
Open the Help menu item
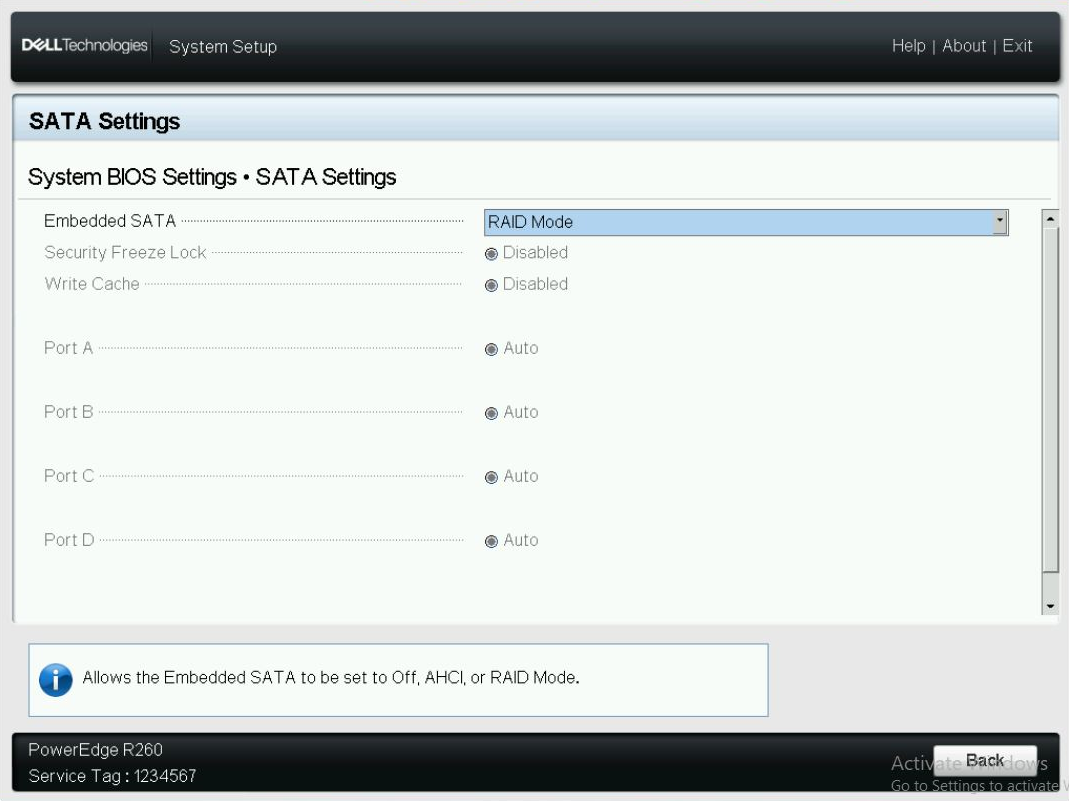click(911, 46)
